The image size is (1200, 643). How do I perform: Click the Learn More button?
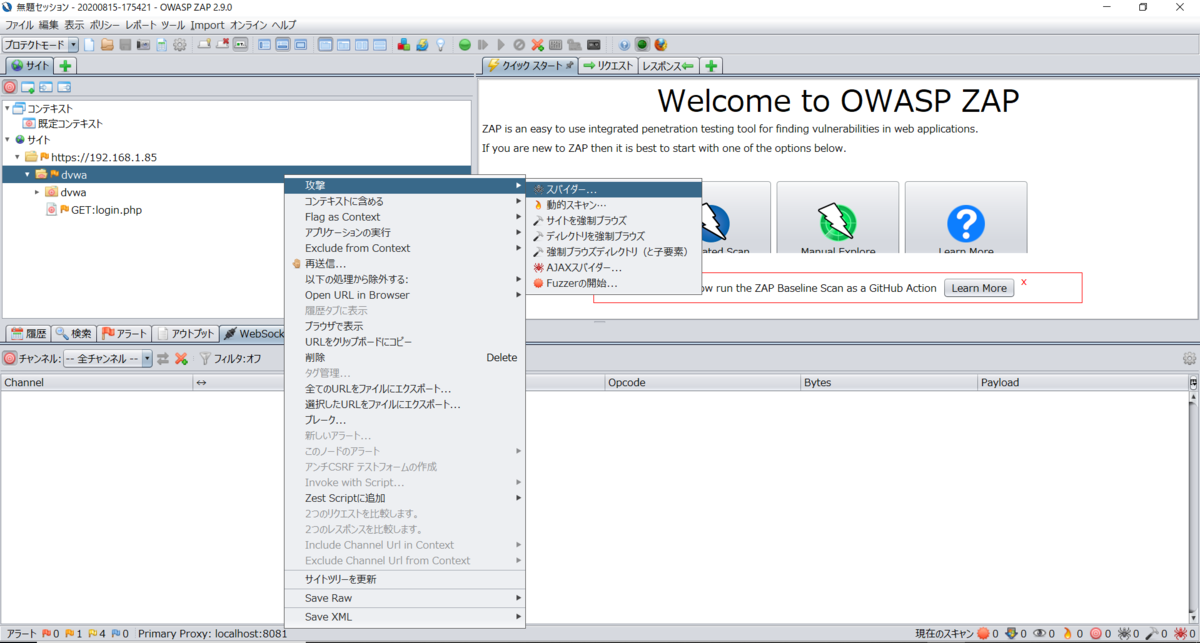click(978, 287)
